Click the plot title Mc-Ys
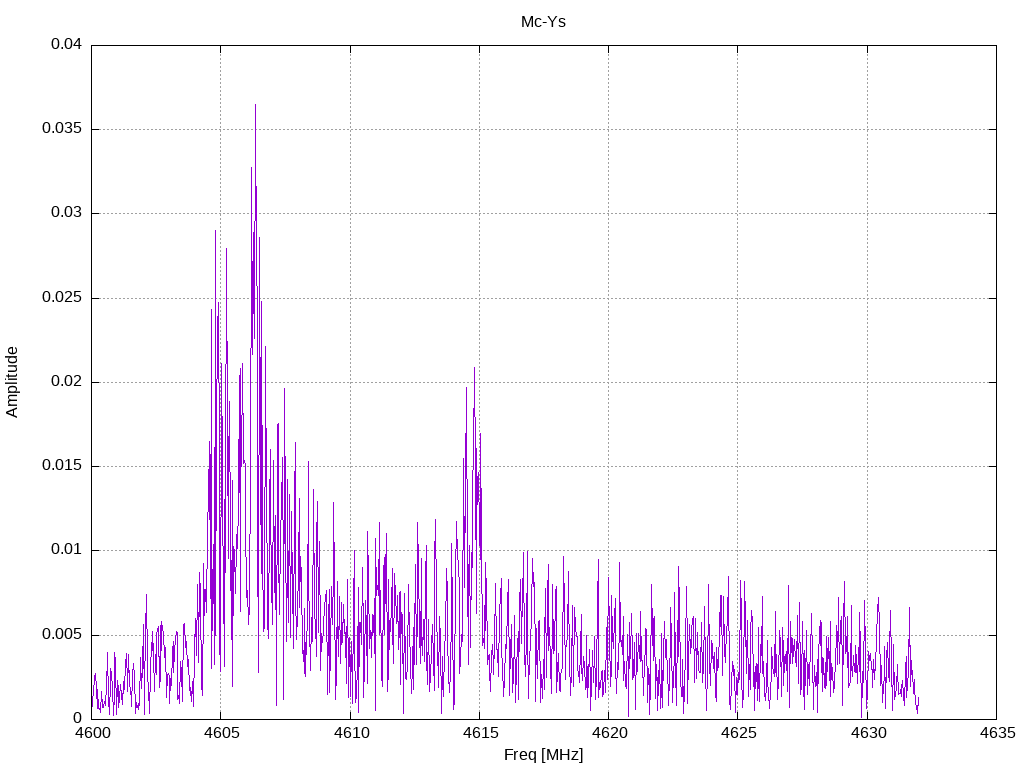Image resolution: width=1024 pixels, height=768 pixels. 543,21
